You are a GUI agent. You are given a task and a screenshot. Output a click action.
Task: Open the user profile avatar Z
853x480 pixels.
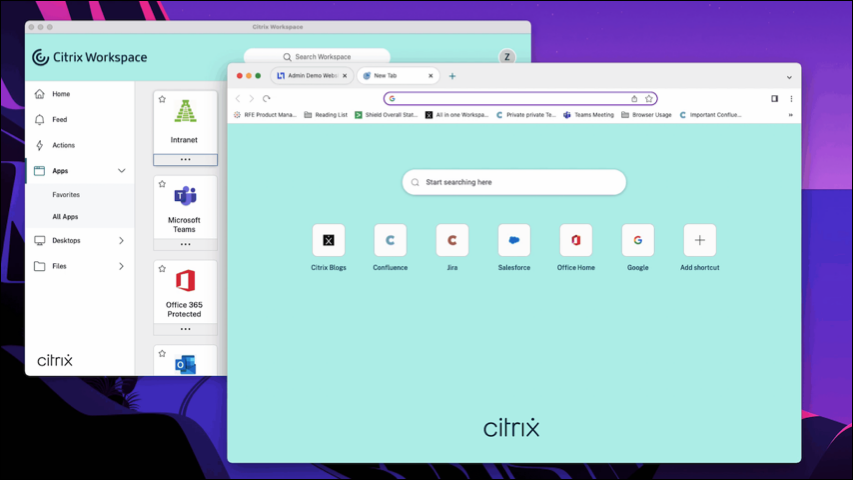point(507,57)
